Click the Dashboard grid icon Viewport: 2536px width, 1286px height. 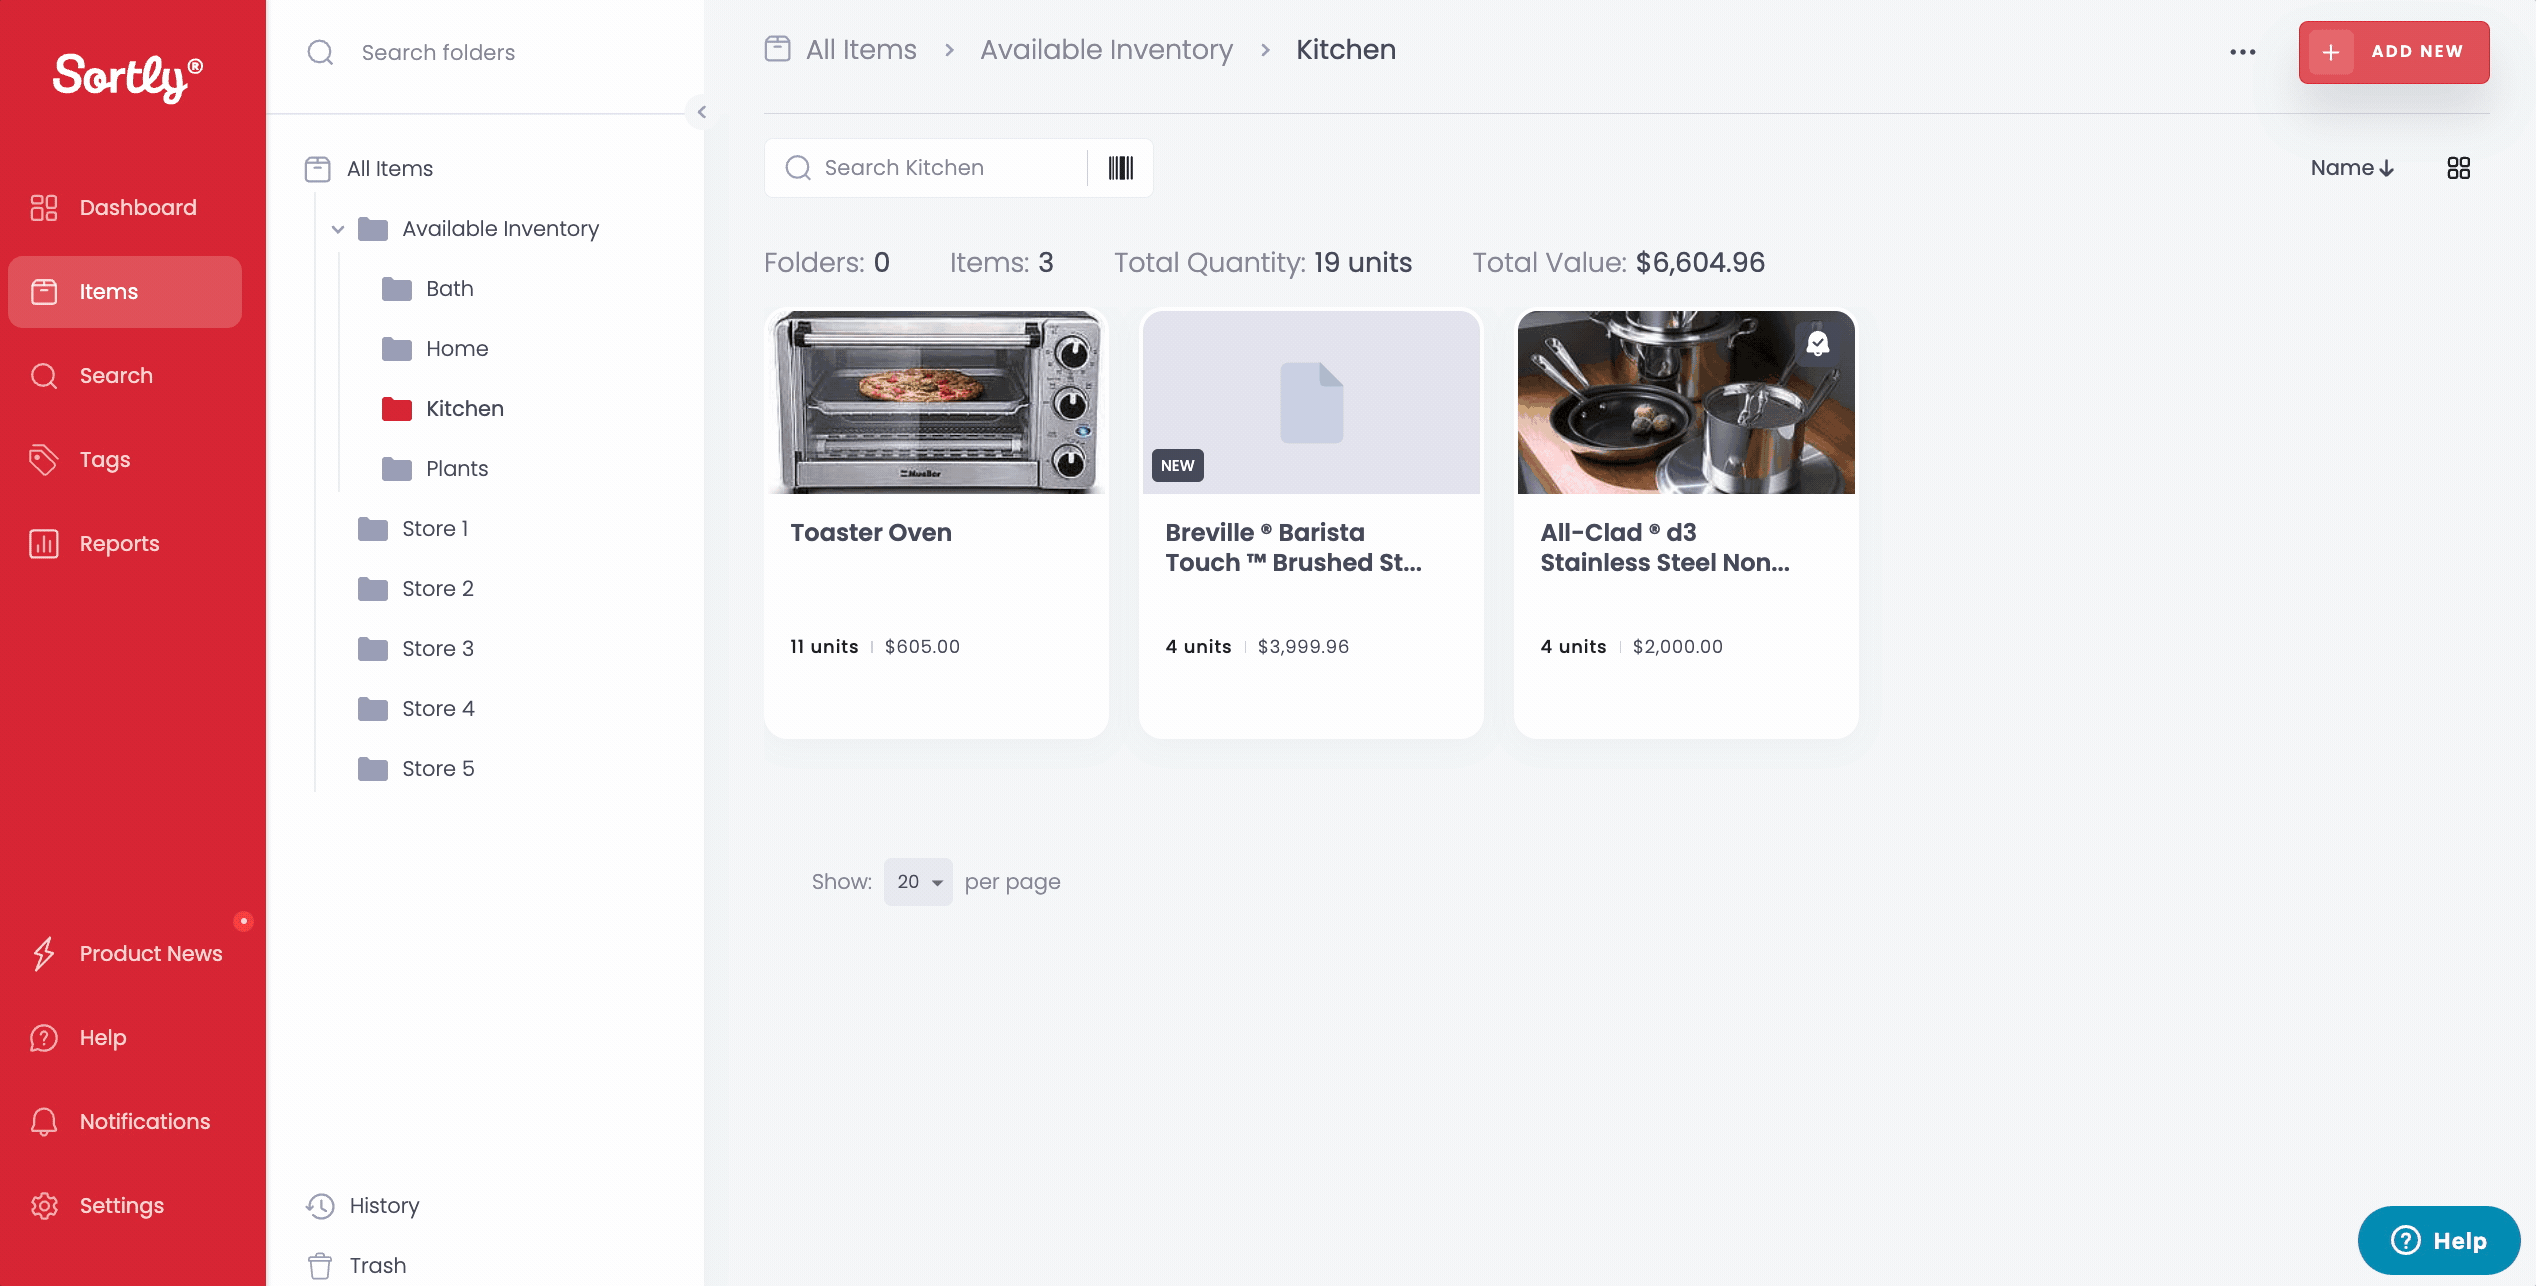44,207
